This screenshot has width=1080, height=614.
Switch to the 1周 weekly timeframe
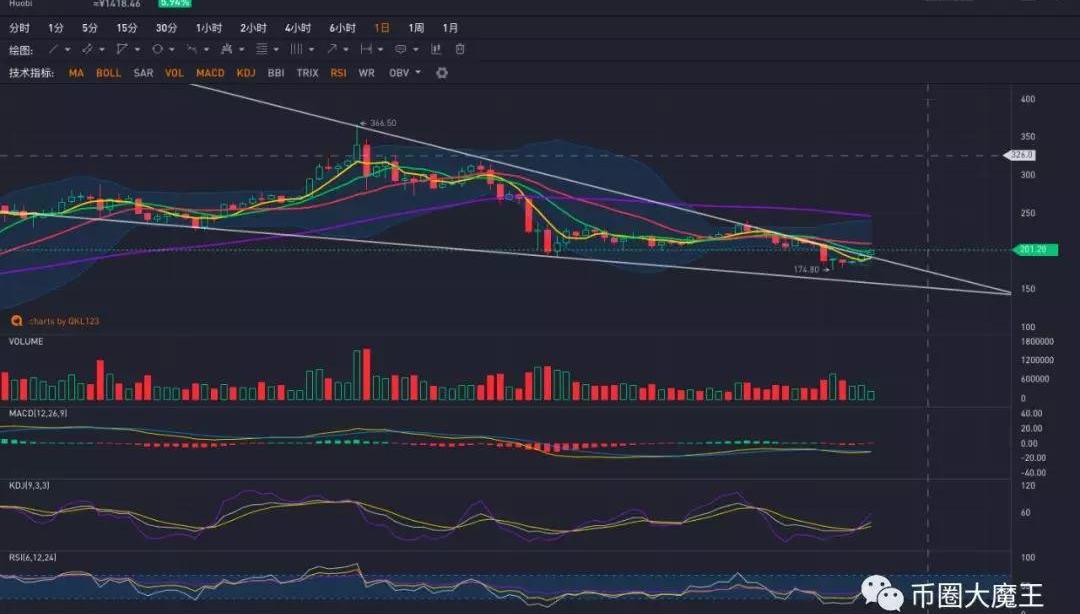pos(416,28)
